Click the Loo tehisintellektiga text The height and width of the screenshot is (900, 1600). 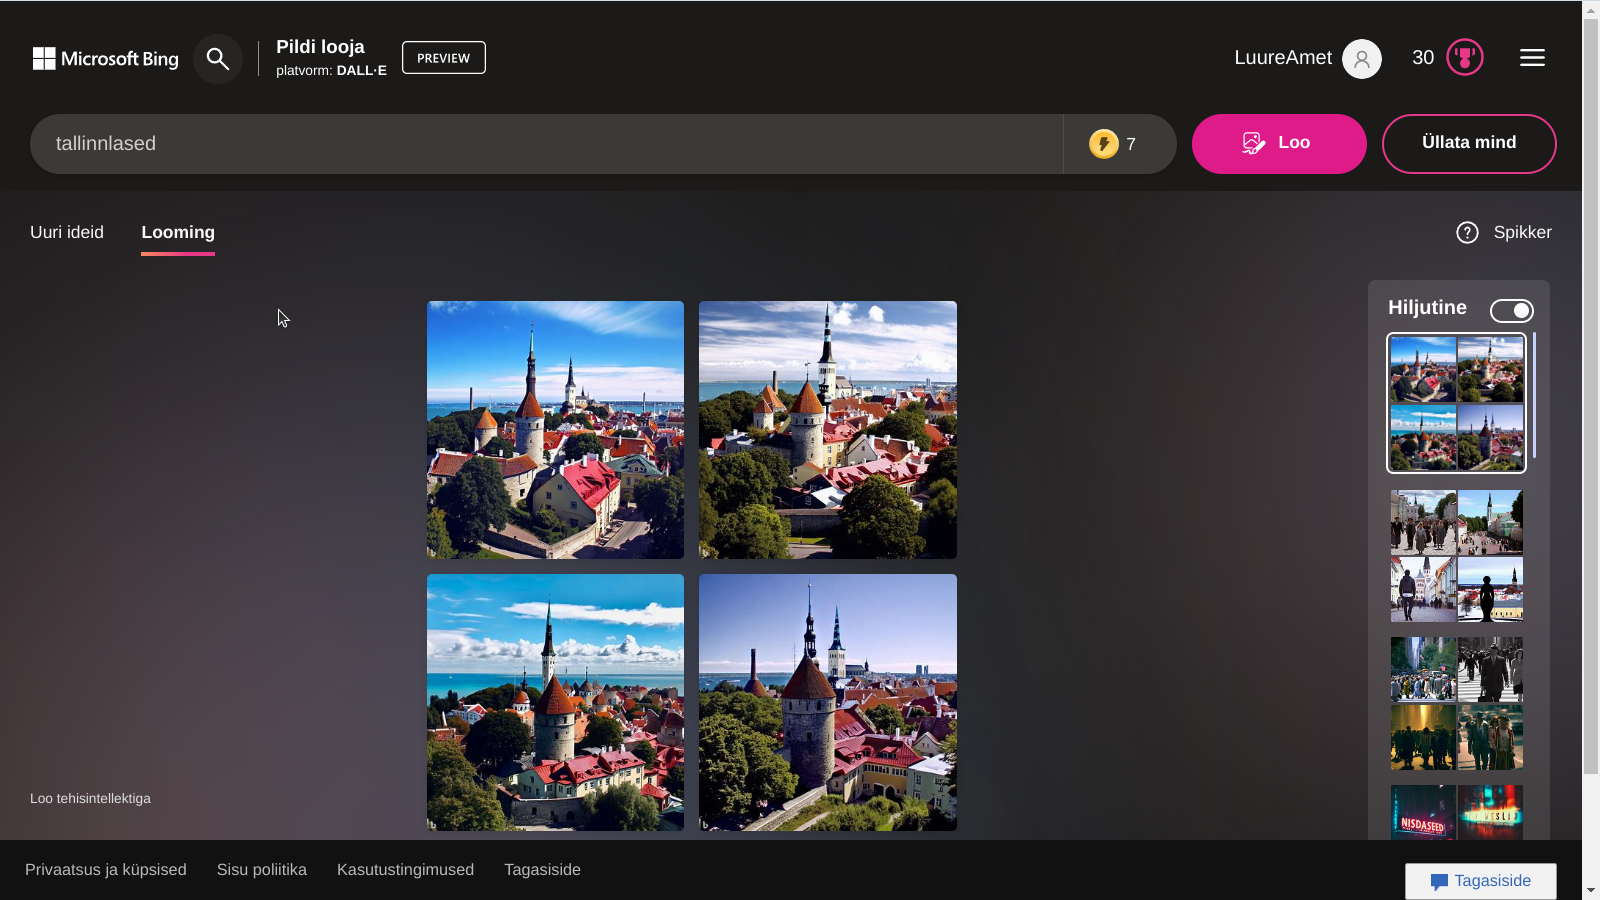tap(90, 798)
